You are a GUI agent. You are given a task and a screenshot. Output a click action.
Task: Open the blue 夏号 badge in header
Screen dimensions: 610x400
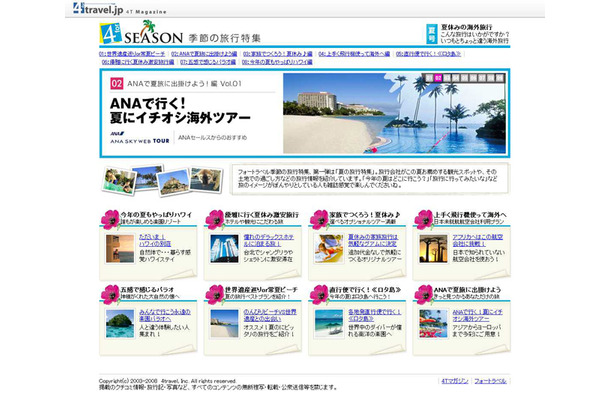432,34
